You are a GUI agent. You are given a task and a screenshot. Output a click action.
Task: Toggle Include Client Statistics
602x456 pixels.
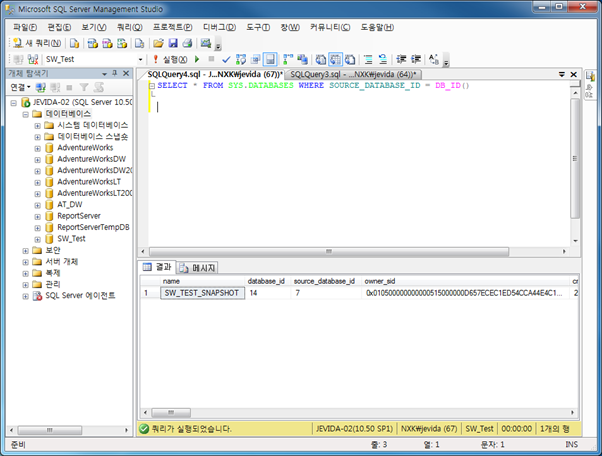pos(303,59)
